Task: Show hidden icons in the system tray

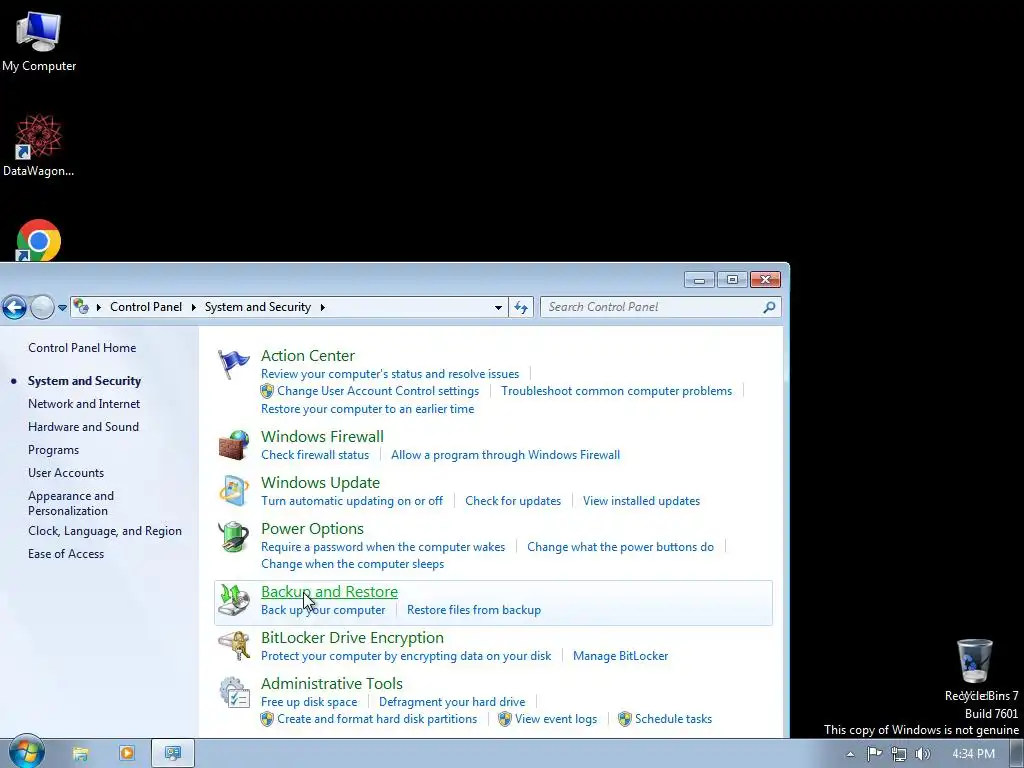Action: click(x=850, y=754)
